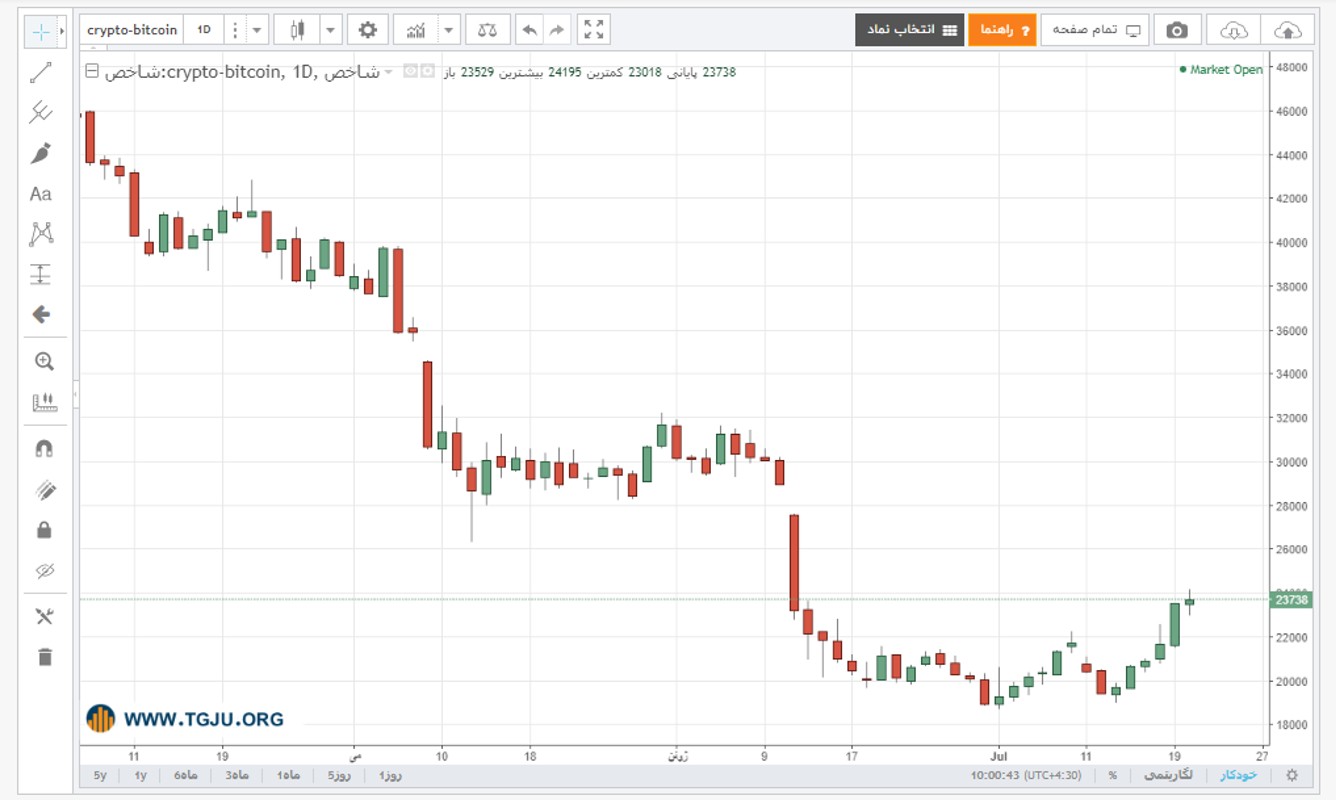Select the brush drawing tool
The width and height of the screenshot is (1336, 800).
click(x=41, y=153)
